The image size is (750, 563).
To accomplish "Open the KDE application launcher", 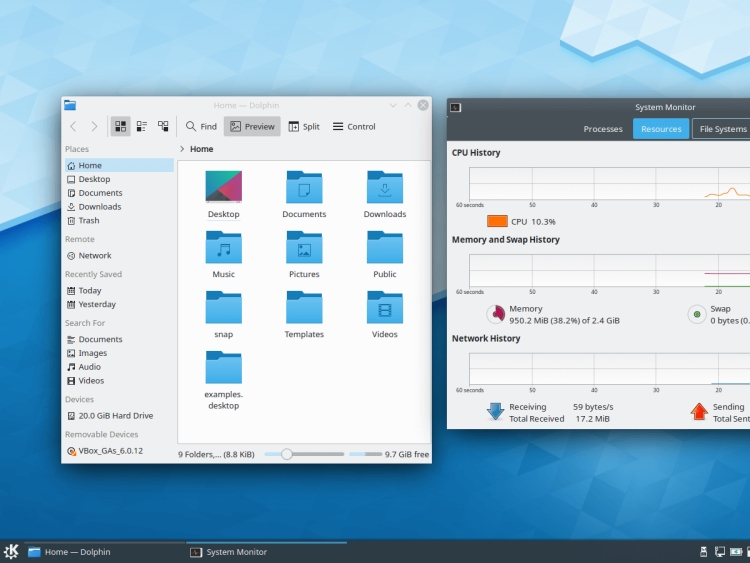I will tap(12, 551).
